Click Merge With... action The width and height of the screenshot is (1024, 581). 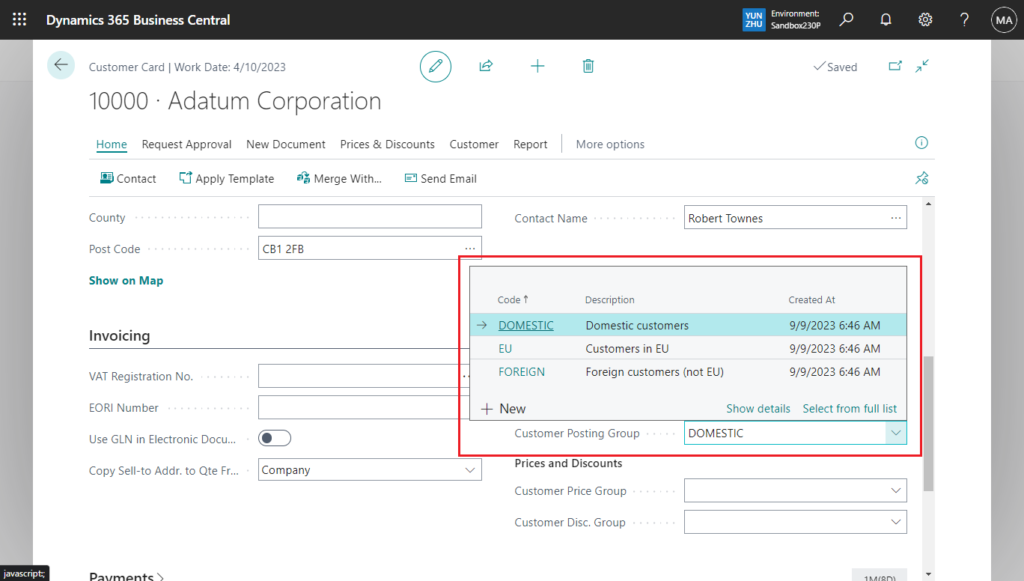pyautogui.click(x=339, y=178)
